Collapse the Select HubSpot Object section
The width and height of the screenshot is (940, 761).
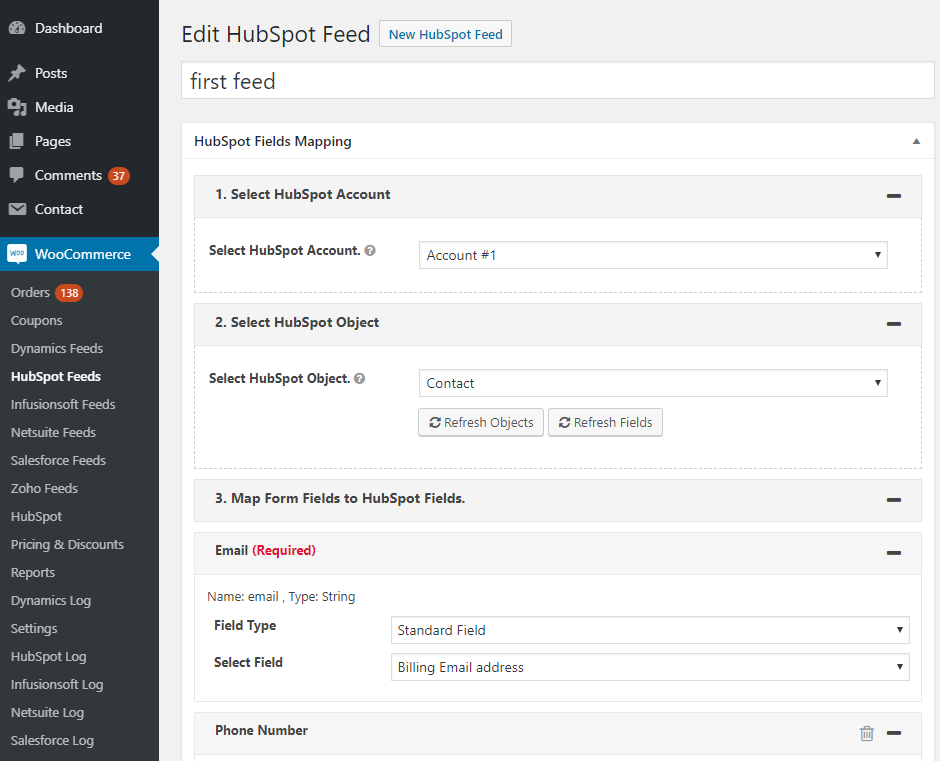pyautogui.click(x=894, y=324)
